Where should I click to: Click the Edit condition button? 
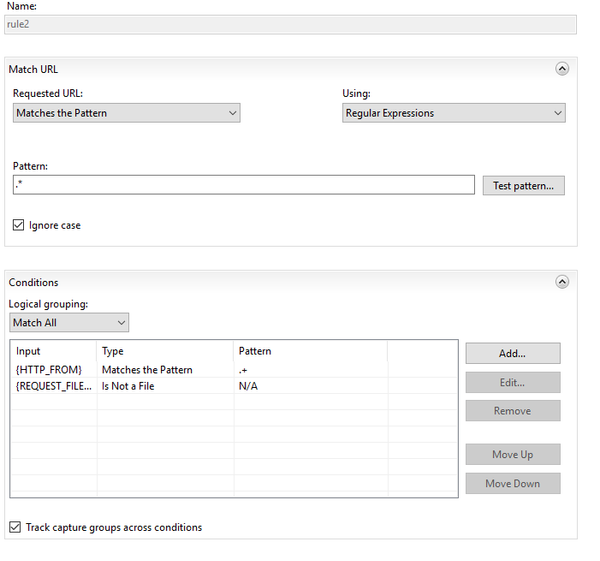(x=512, y=383)
